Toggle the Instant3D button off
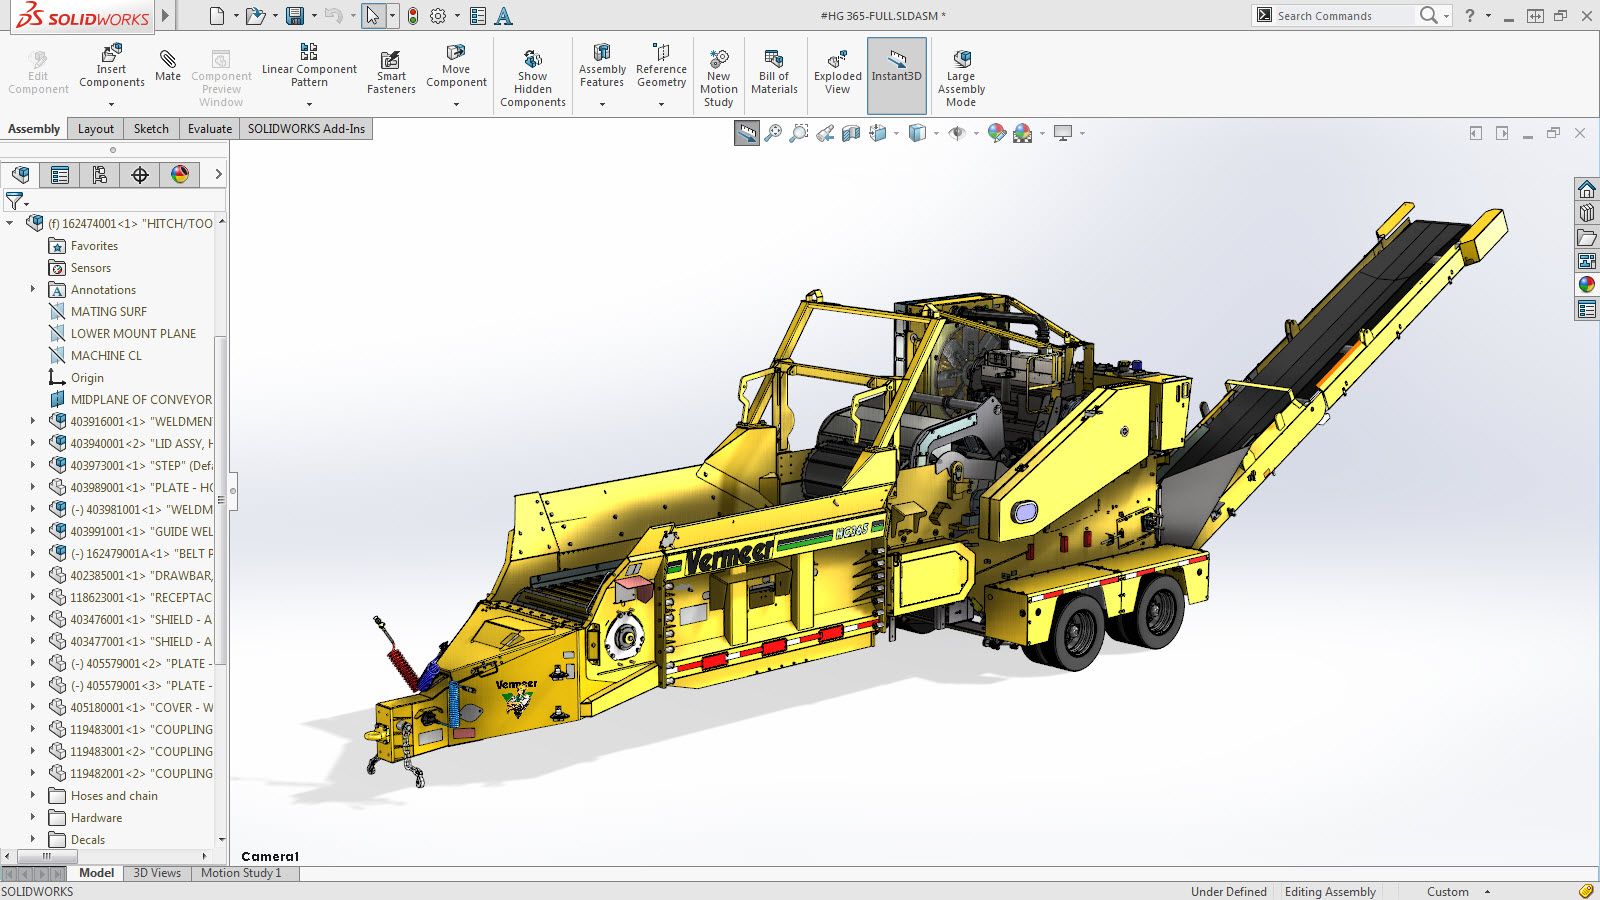Image resolution: width=1600 pixels, height=900 pixels. 896,75
